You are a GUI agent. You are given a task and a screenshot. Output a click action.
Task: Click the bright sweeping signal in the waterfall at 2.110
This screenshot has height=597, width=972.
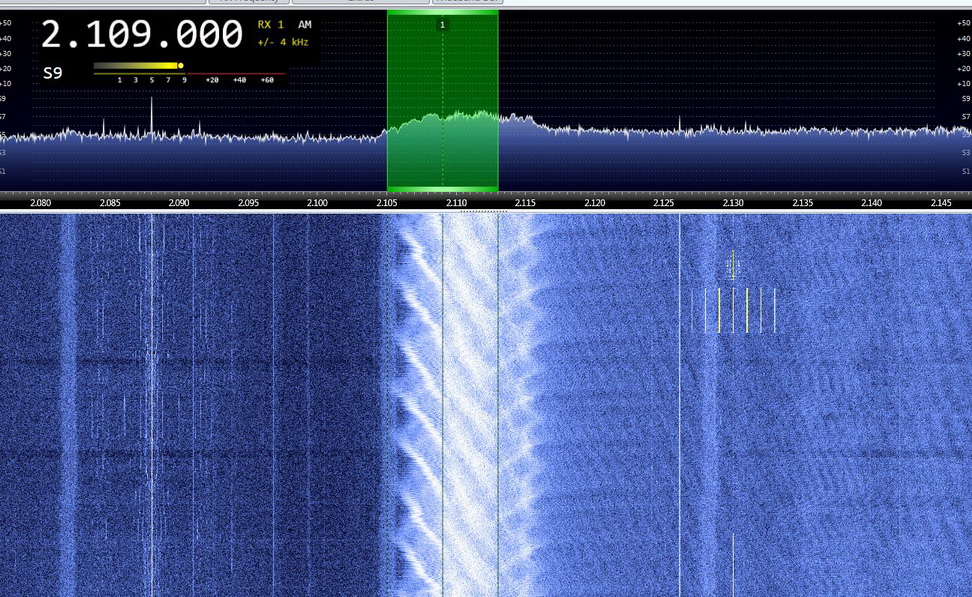[x=465, y=403]
